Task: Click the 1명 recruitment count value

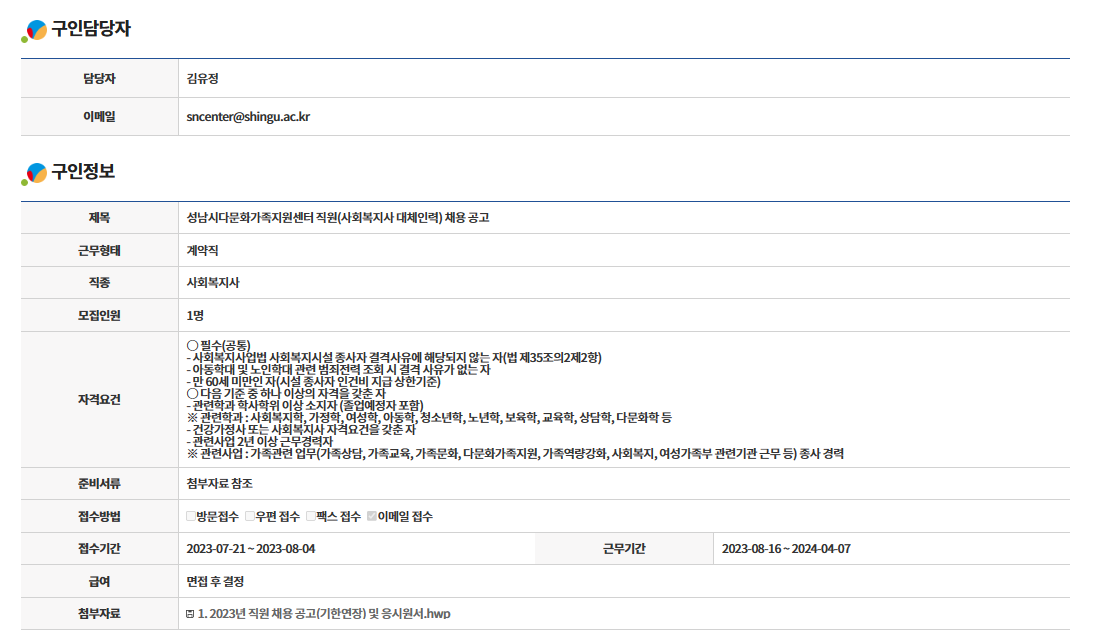Action: point(195,315)
